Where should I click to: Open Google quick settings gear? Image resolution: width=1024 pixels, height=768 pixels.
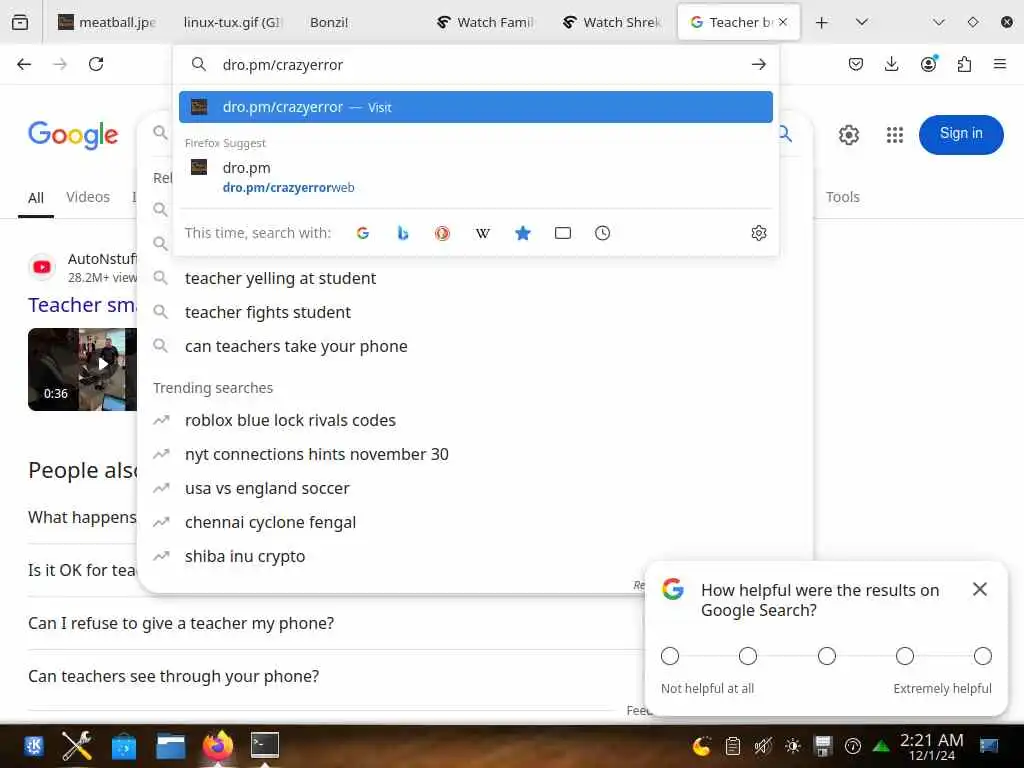coord(848,135)
